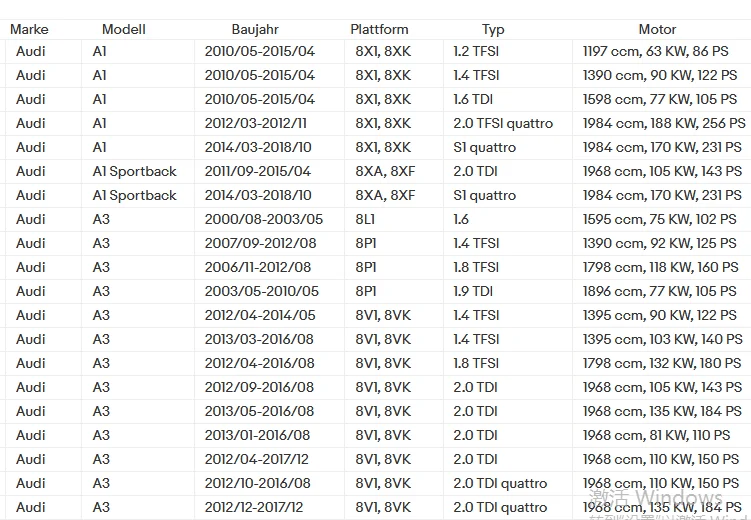
Task: Select the 2000/08-2003/05 Baujahr cell
Action: tap(269, 219)
